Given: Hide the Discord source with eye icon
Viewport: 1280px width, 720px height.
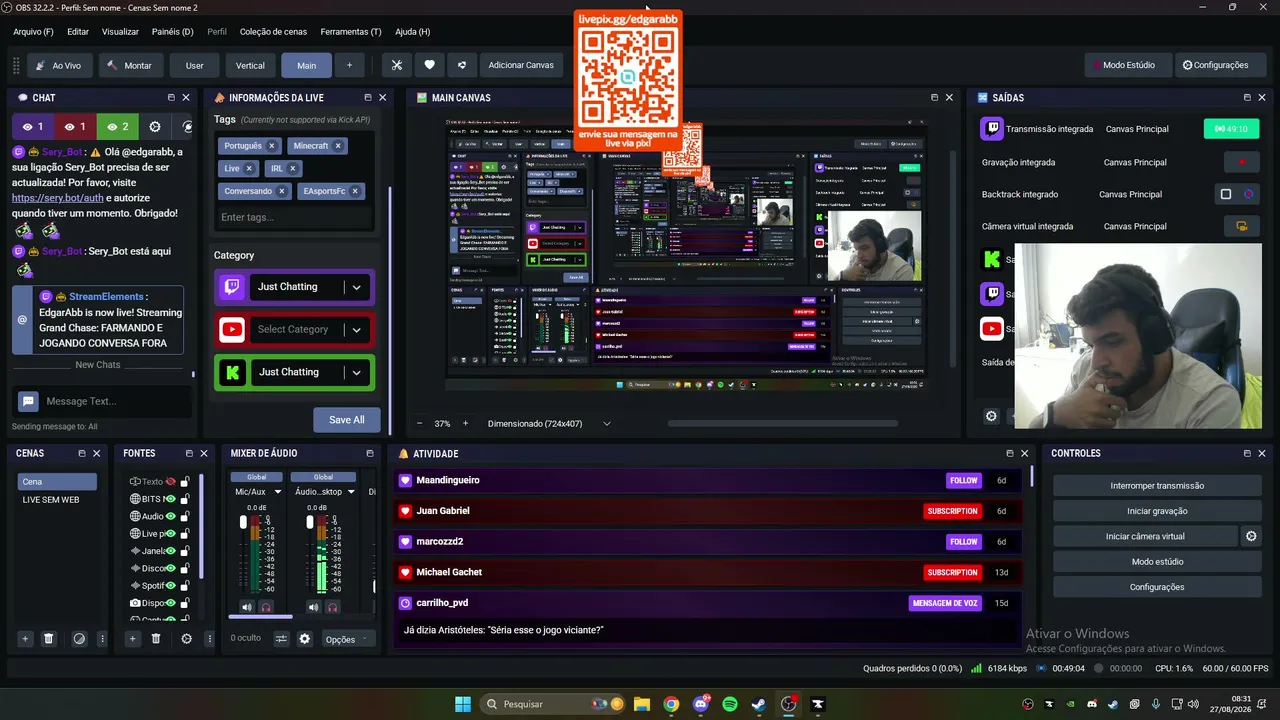Looking at the screenshot, I should 171,568.
